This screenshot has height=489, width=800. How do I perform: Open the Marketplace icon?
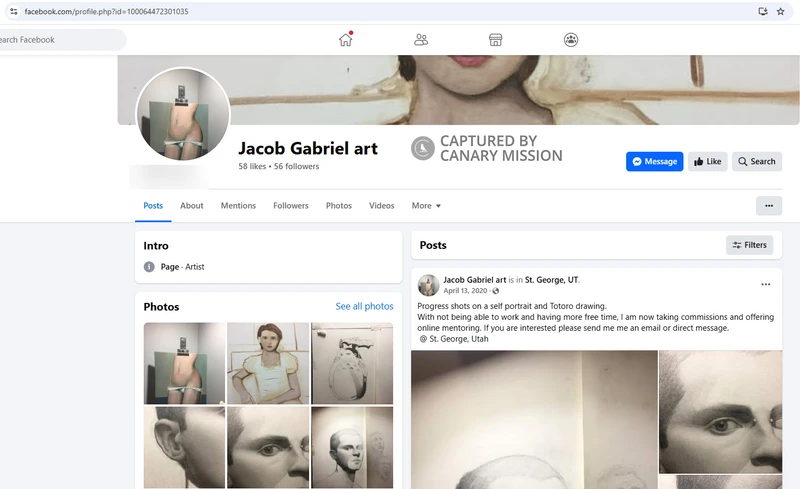coord(495,39)
